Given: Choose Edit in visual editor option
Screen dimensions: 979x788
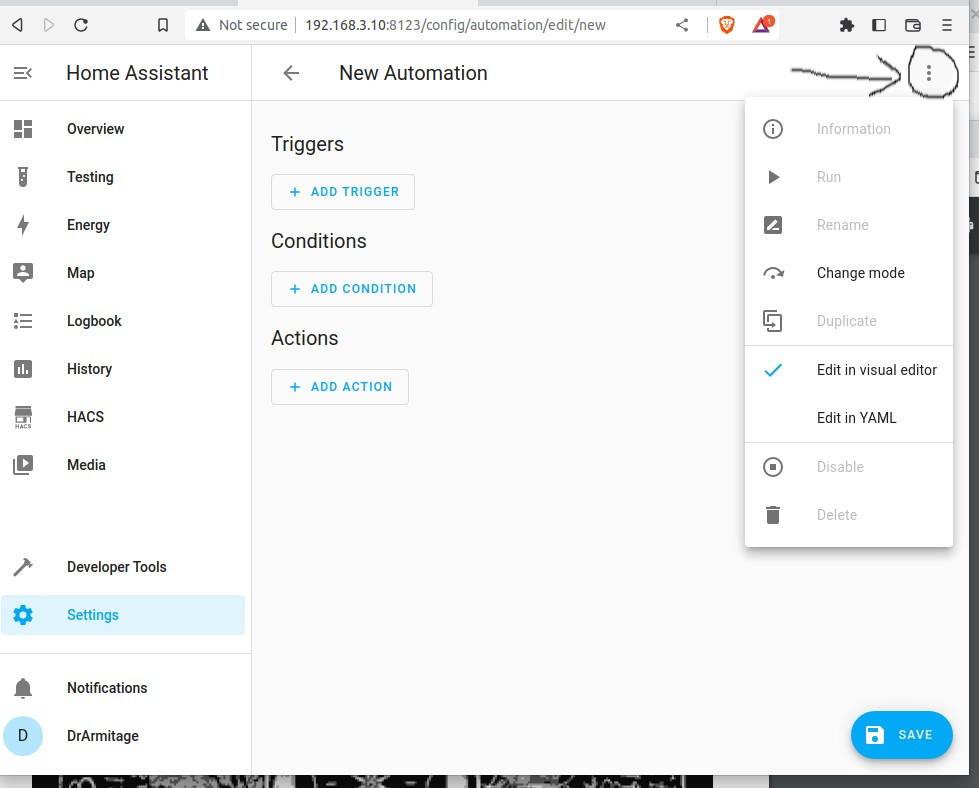Looking at the screenshot, I should [849, 370].
